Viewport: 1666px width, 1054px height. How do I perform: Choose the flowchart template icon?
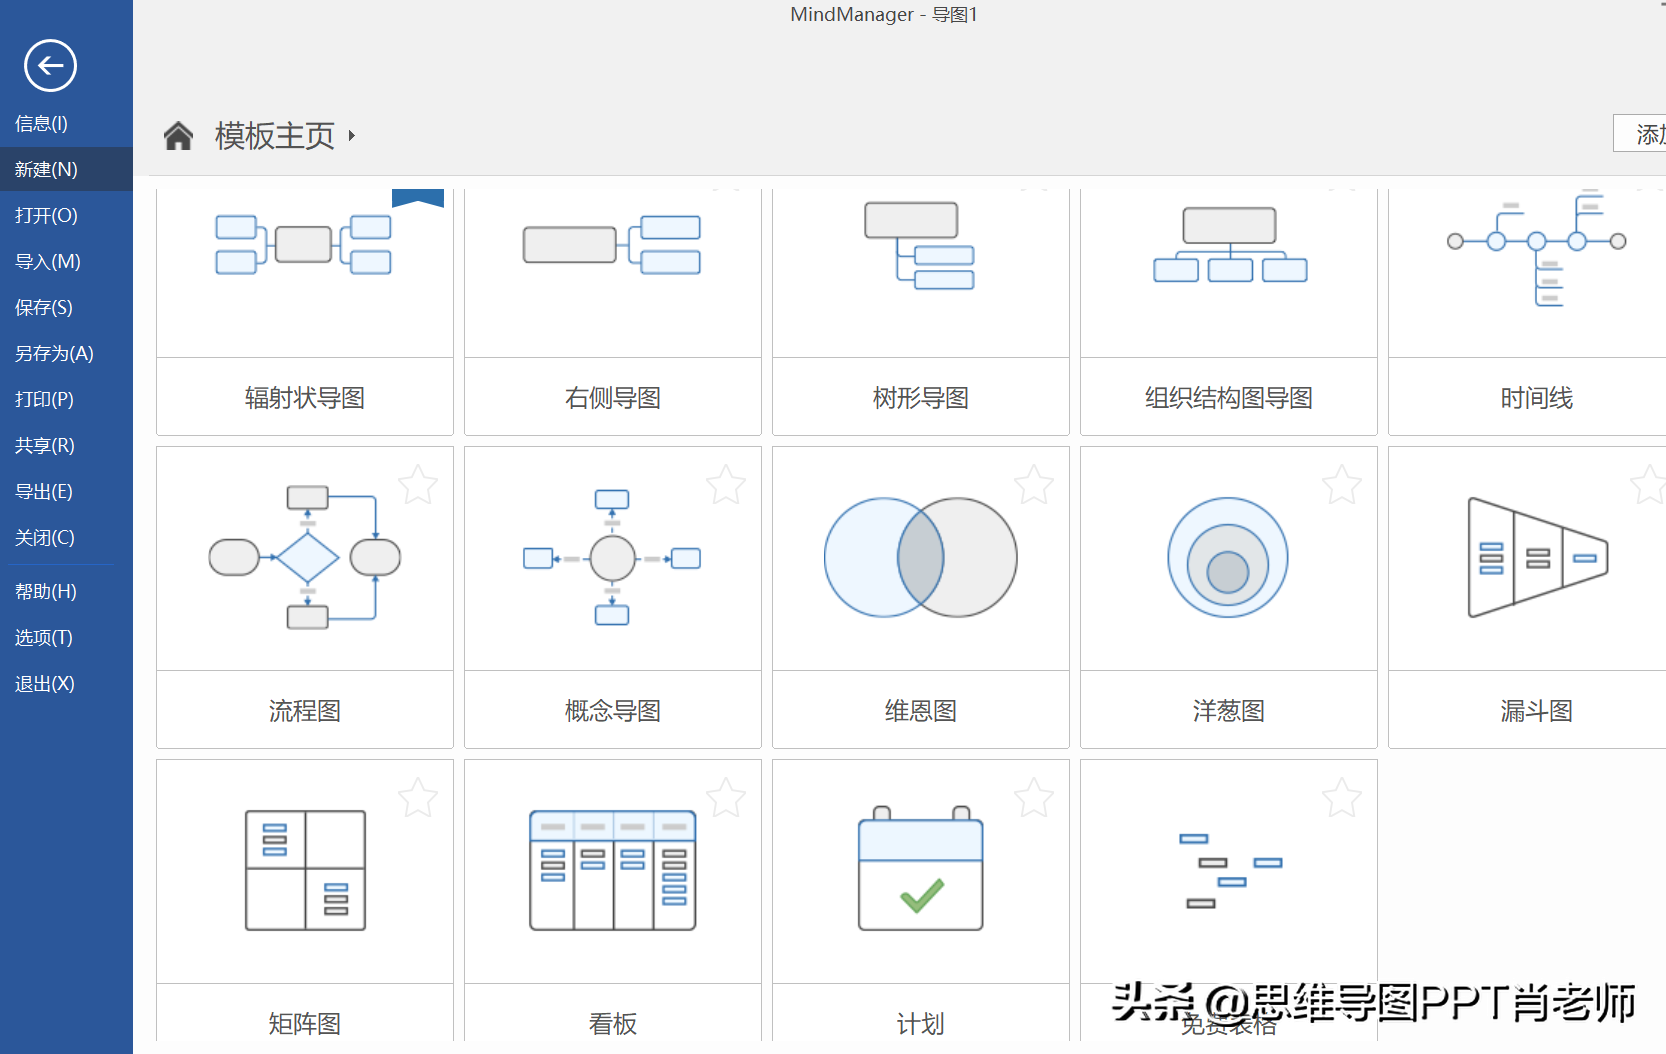click(305, 557)
